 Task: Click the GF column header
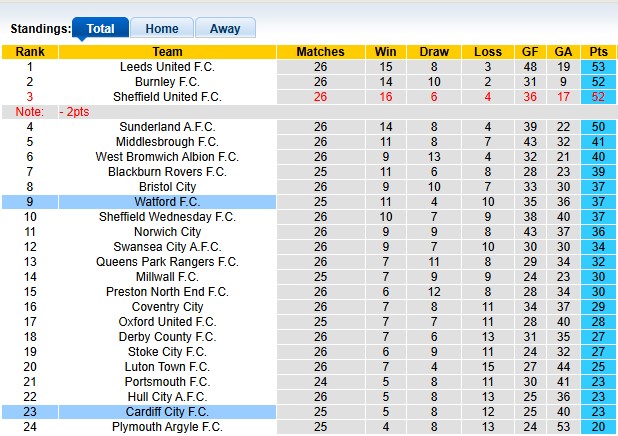point(530,52)
